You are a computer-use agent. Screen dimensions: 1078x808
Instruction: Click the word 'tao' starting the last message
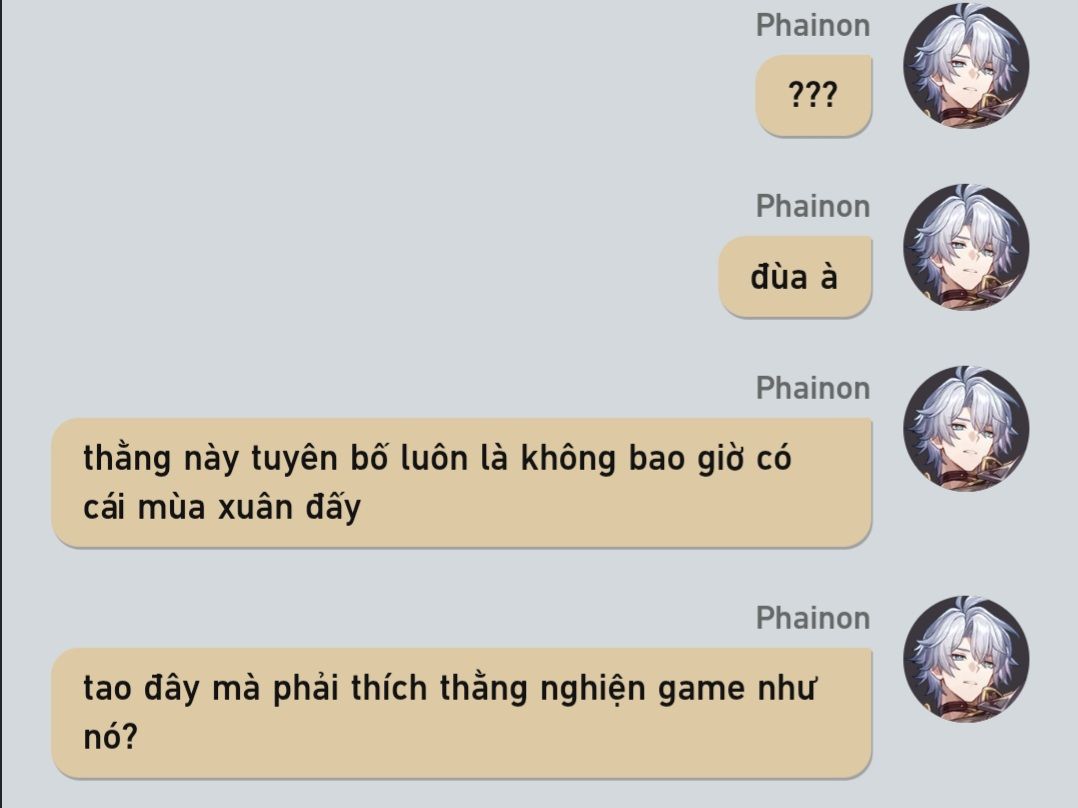pyautogui.click(x=107, y=689)
